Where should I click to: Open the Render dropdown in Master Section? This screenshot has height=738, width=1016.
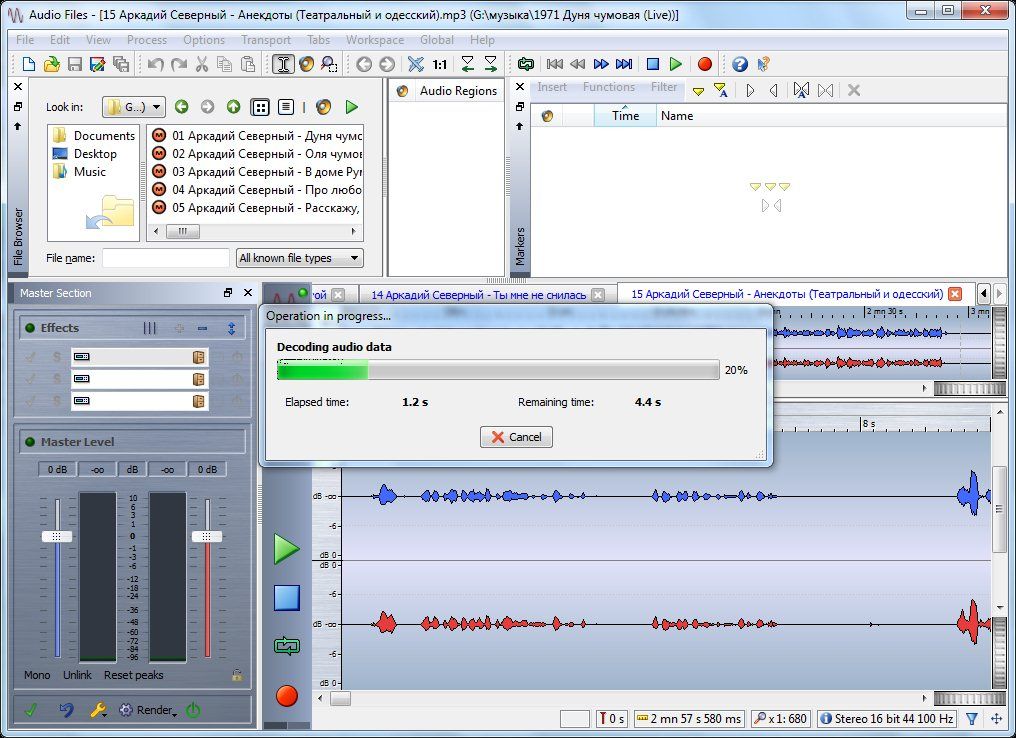pyautogui.click(x=156, y=710)
